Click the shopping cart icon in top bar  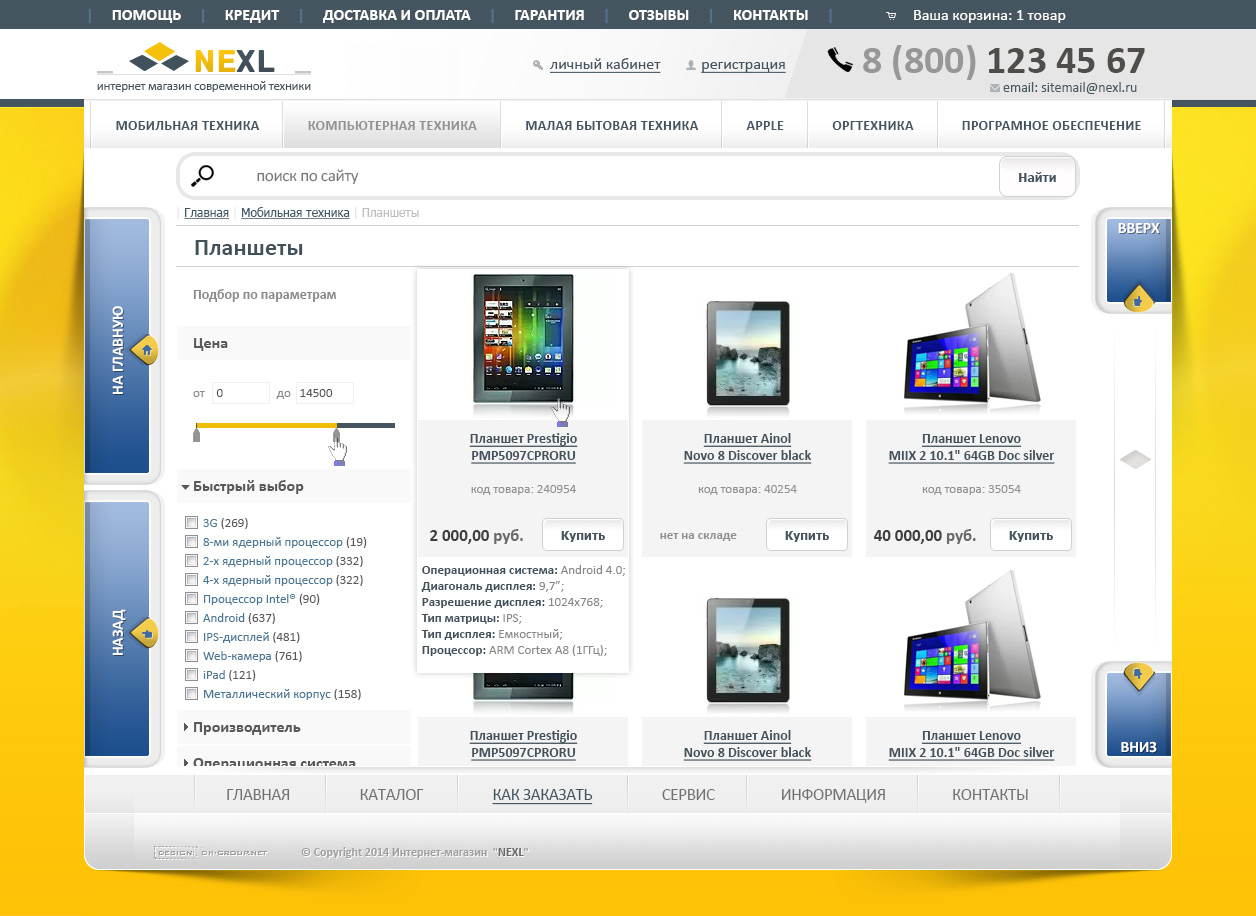tap(891, 16)
